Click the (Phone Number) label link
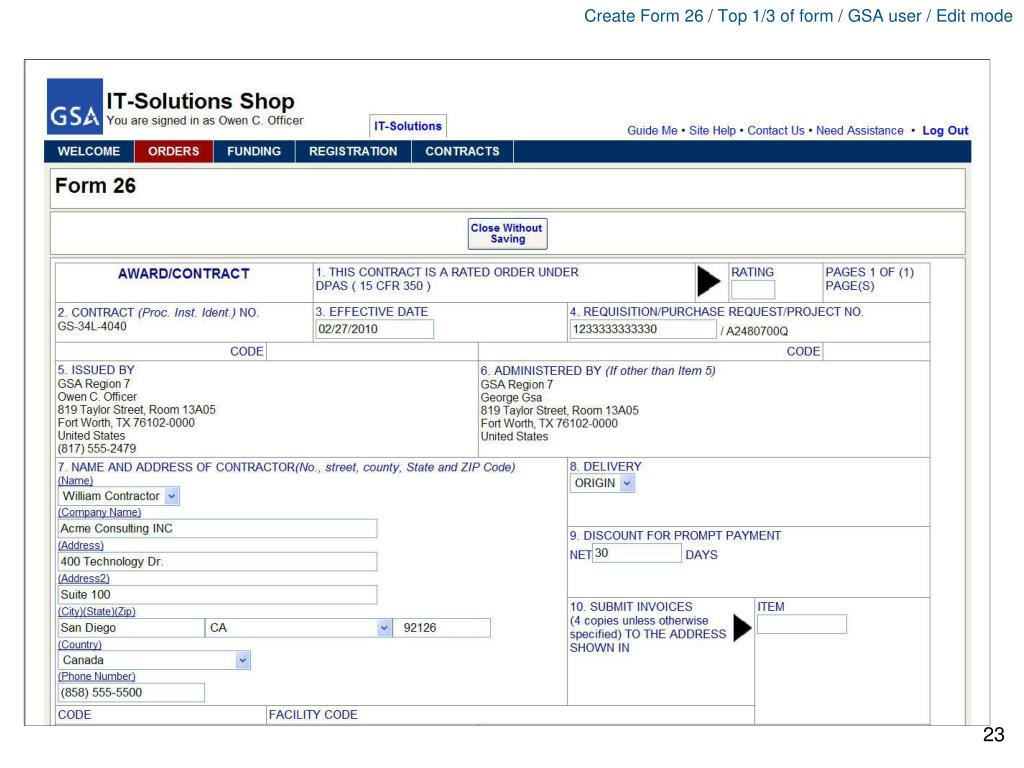 (97, 677)
